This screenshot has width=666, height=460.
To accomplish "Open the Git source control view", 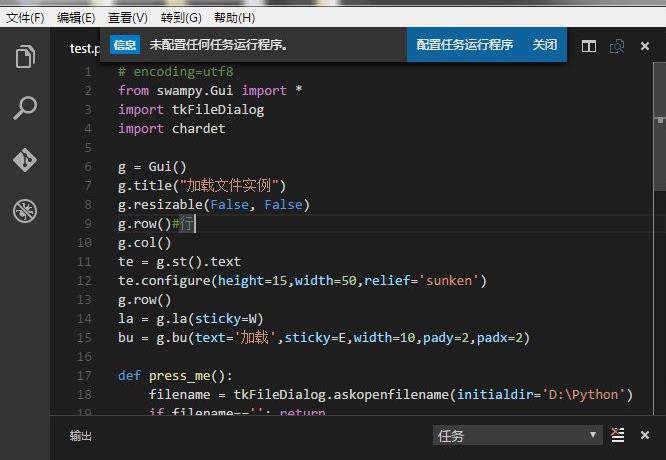I will 25,160.
